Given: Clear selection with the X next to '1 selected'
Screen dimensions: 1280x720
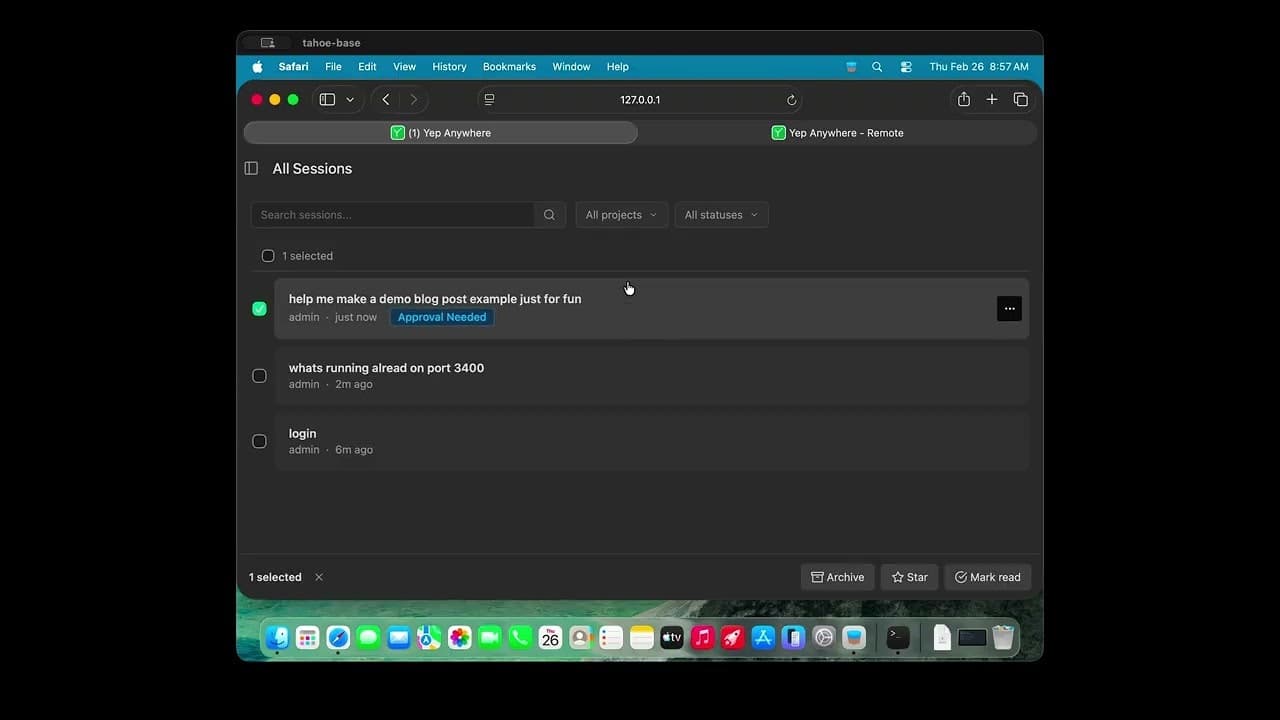Looking at the screenshot, I should [319, 577].
